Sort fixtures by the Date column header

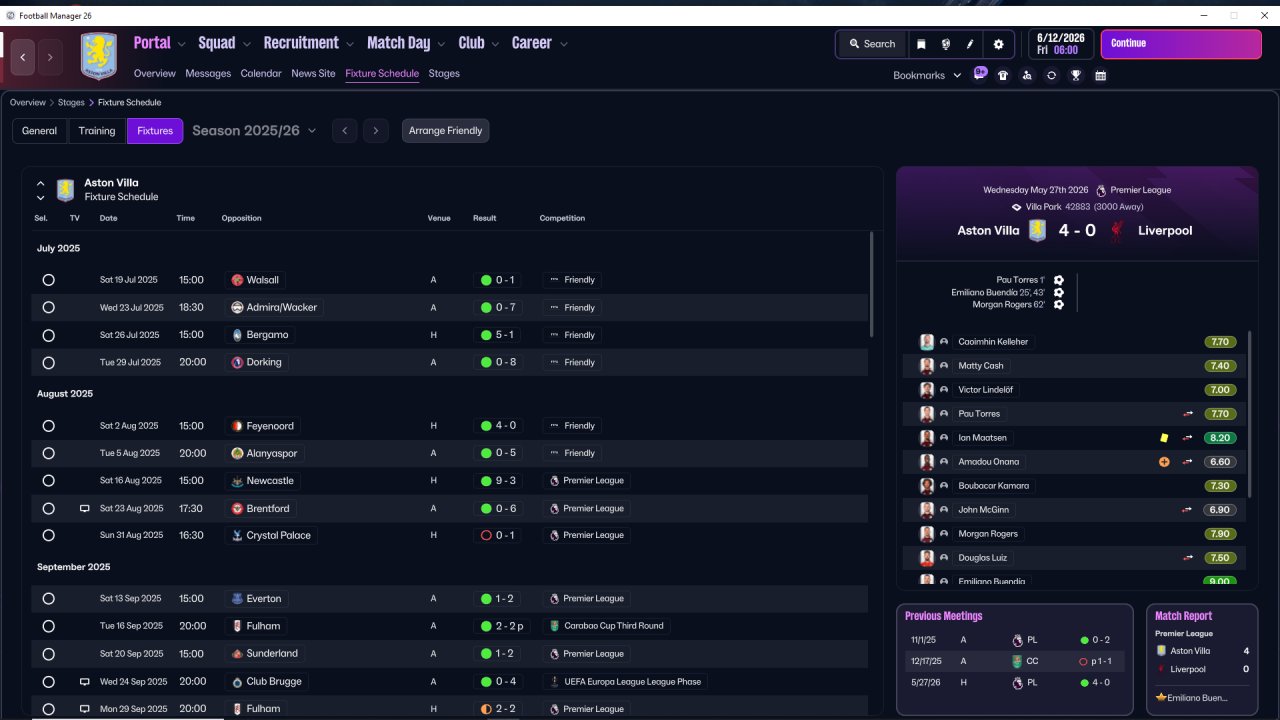pos(108,218)
